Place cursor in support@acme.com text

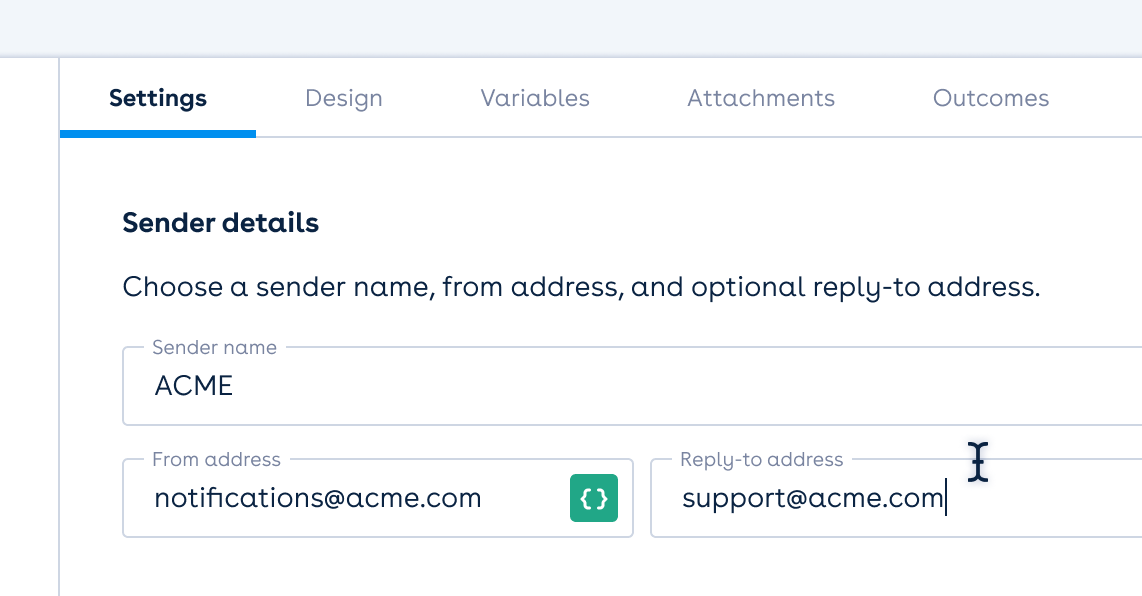tap(812, 498)
